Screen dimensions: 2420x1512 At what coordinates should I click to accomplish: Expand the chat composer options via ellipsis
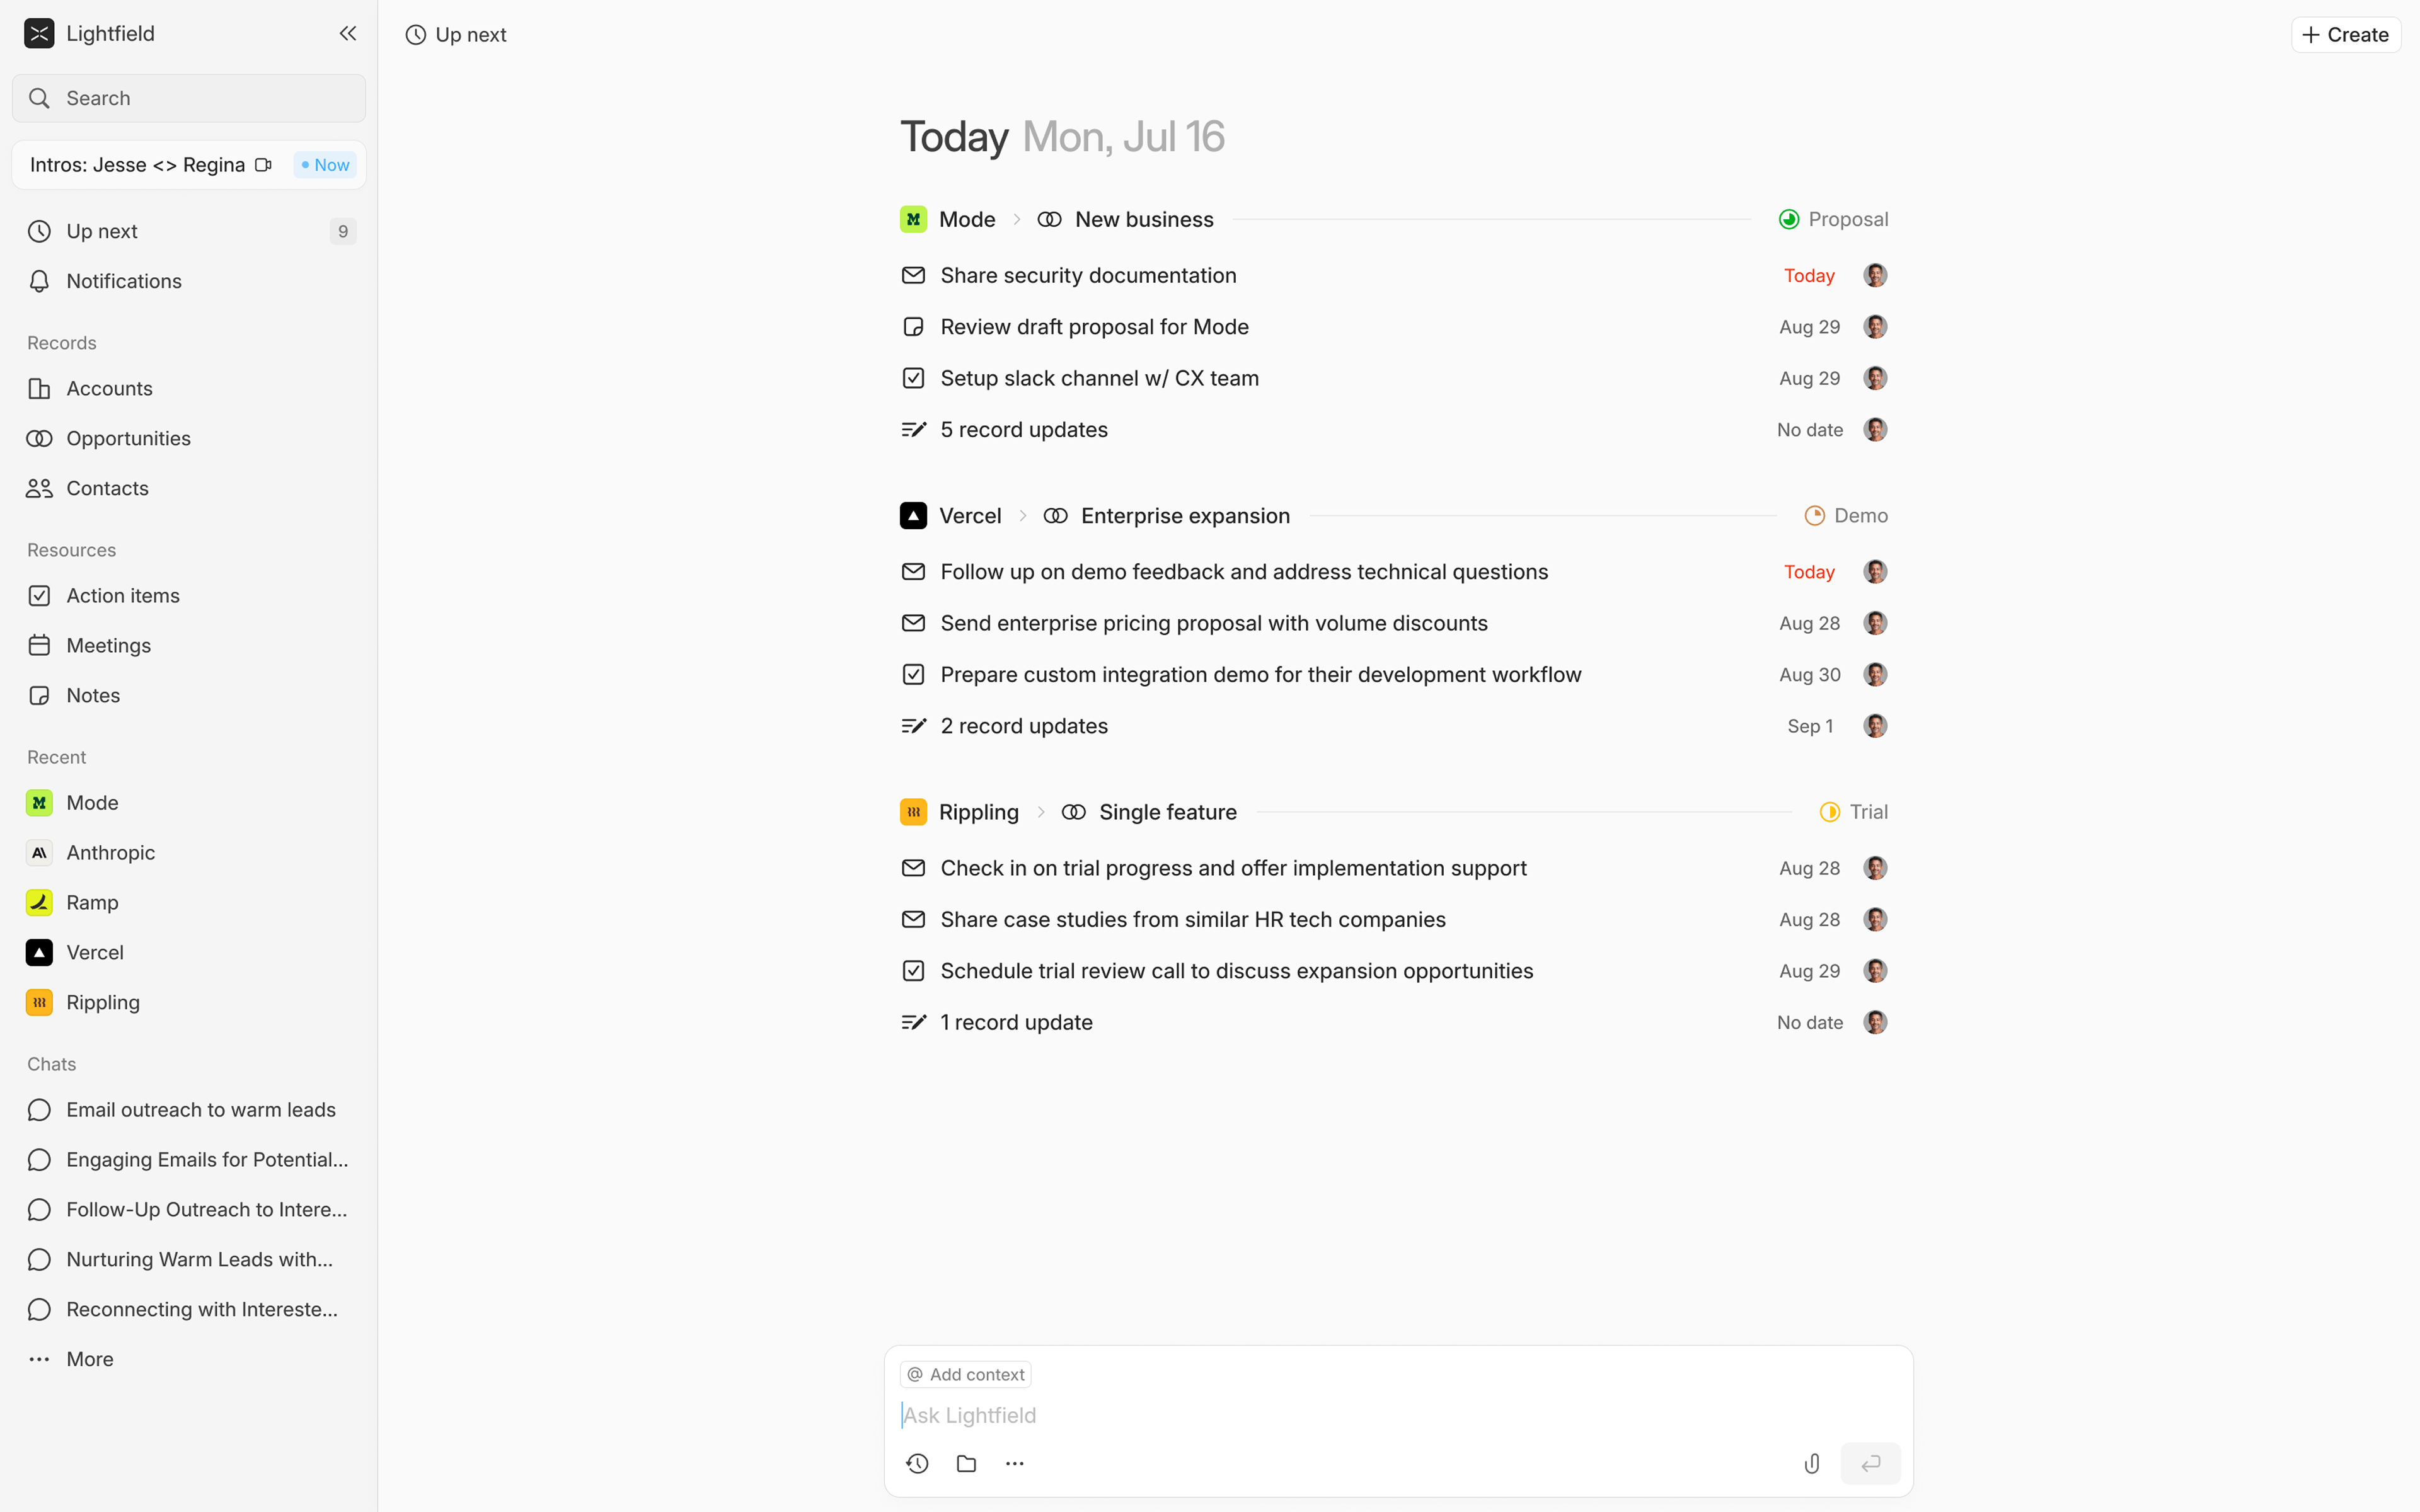click(1014, 1463)
